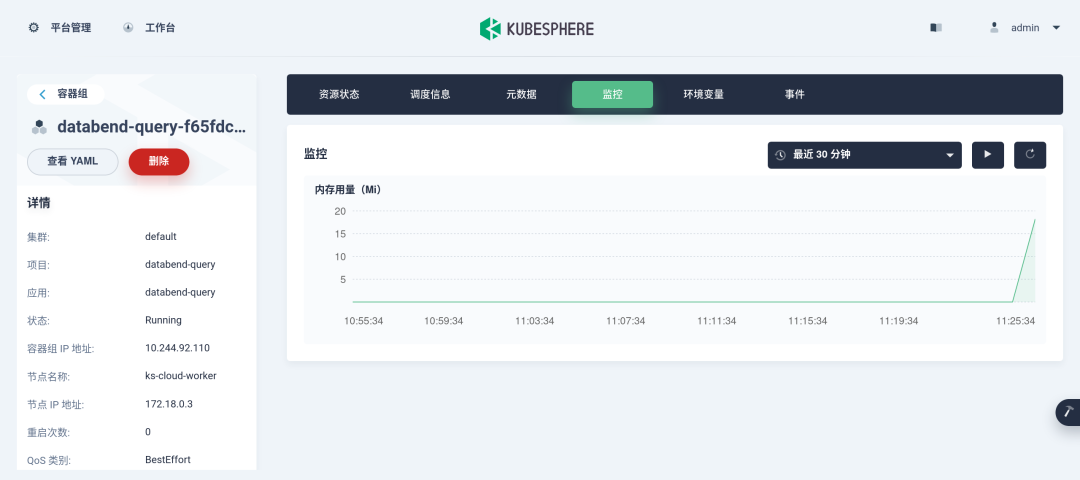Refresh the monitoring data

coord(1030,155)
